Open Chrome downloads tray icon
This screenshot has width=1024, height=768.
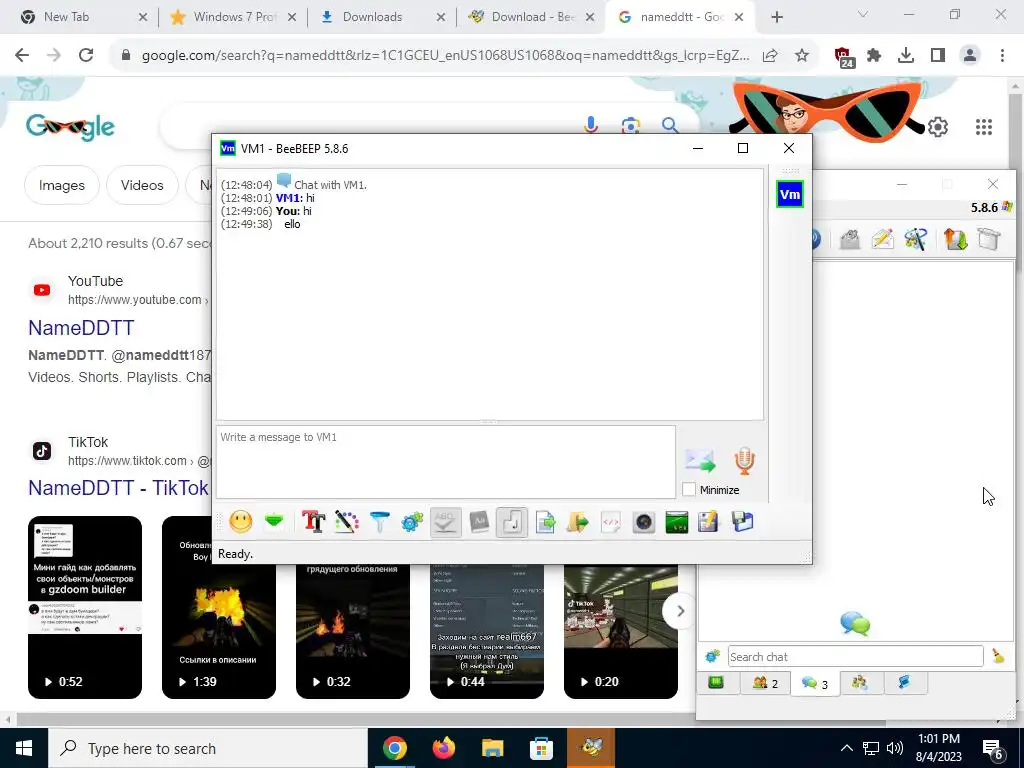(x=906, y=56)
